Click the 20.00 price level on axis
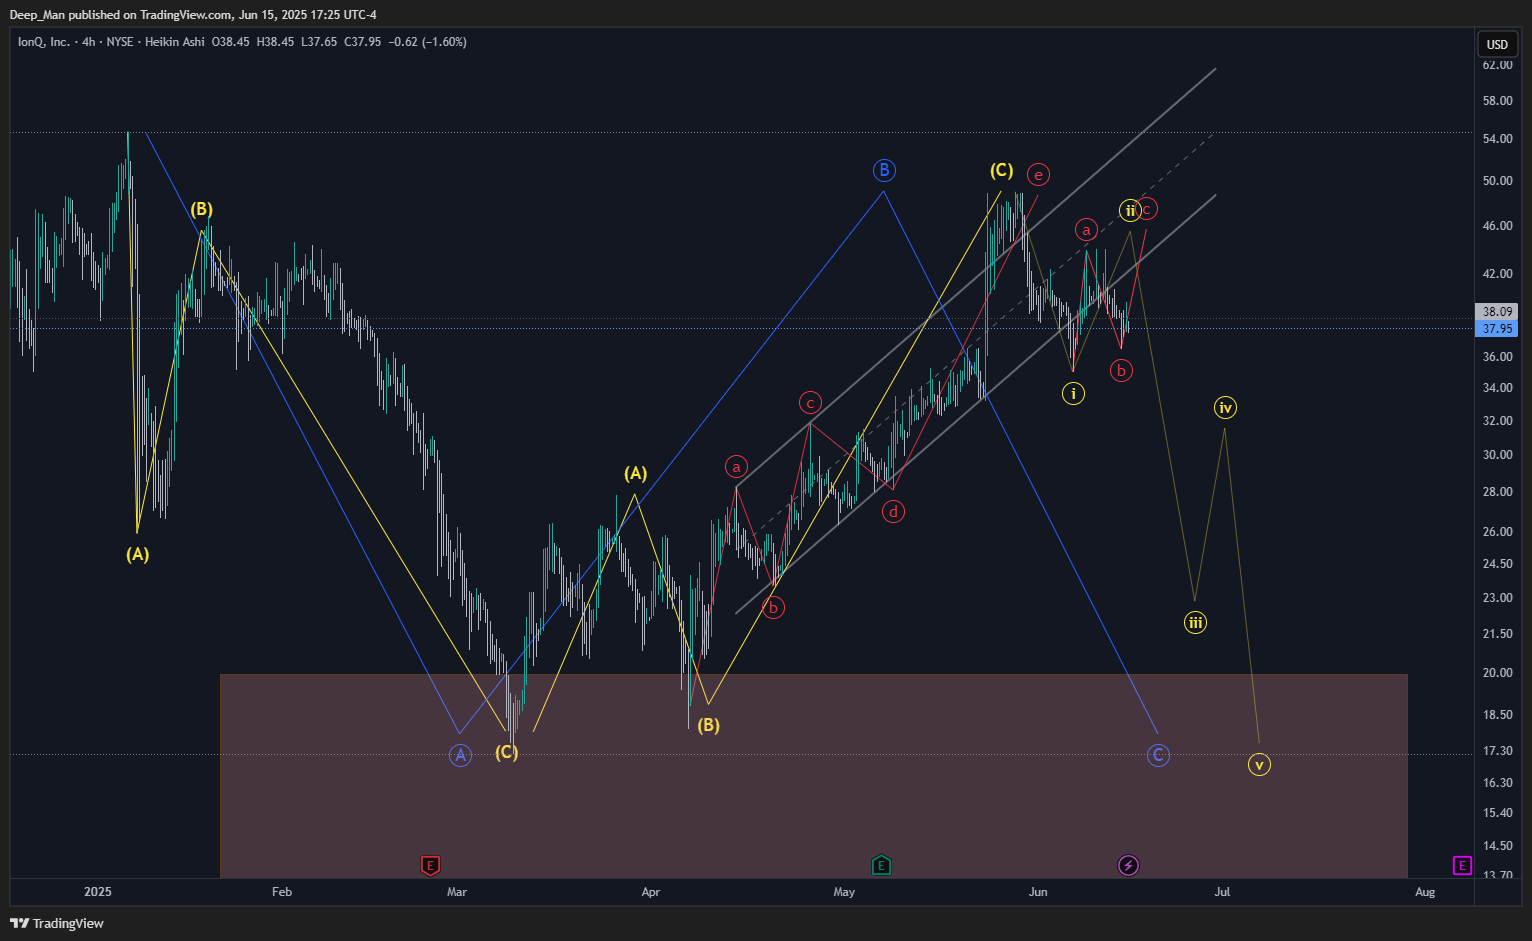 (1497, 673)
